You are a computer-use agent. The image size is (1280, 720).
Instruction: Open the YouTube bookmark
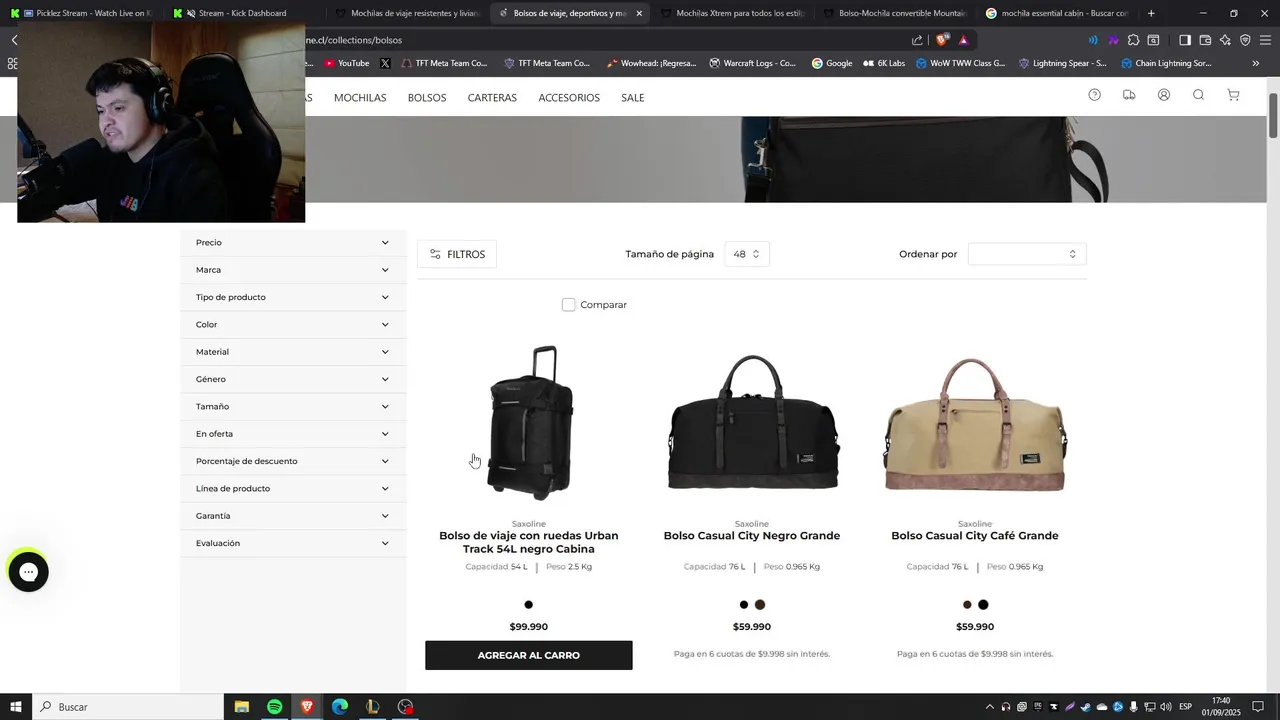click(x=346, y=63)
